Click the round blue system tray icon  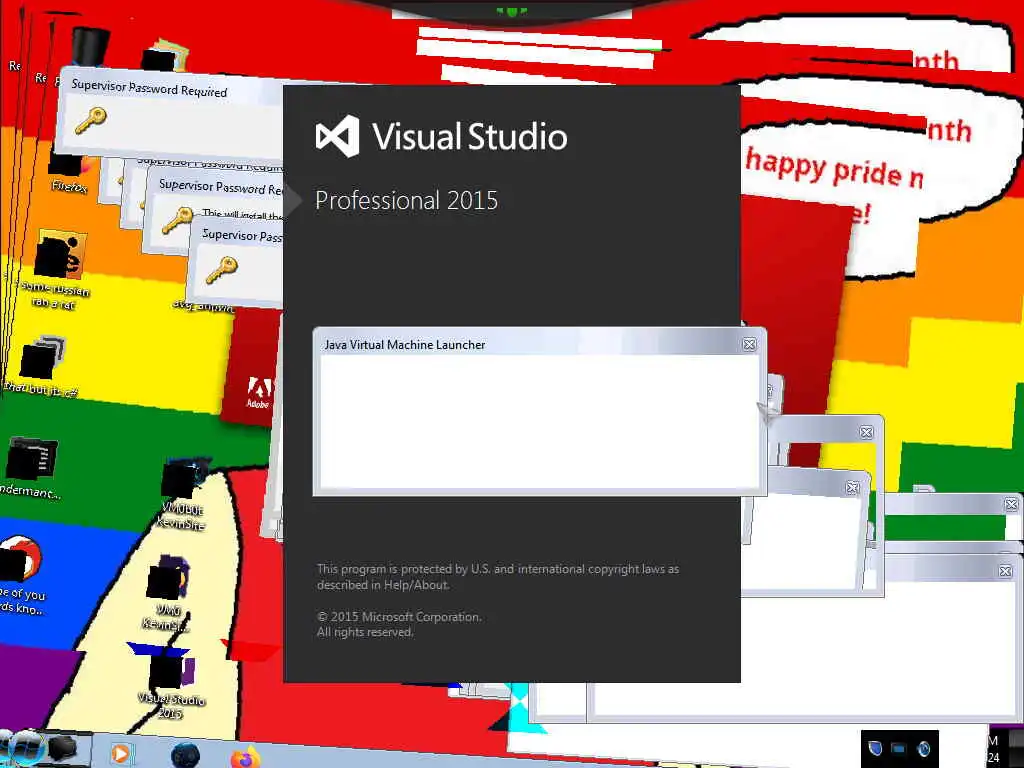click(x=923, y=748)
